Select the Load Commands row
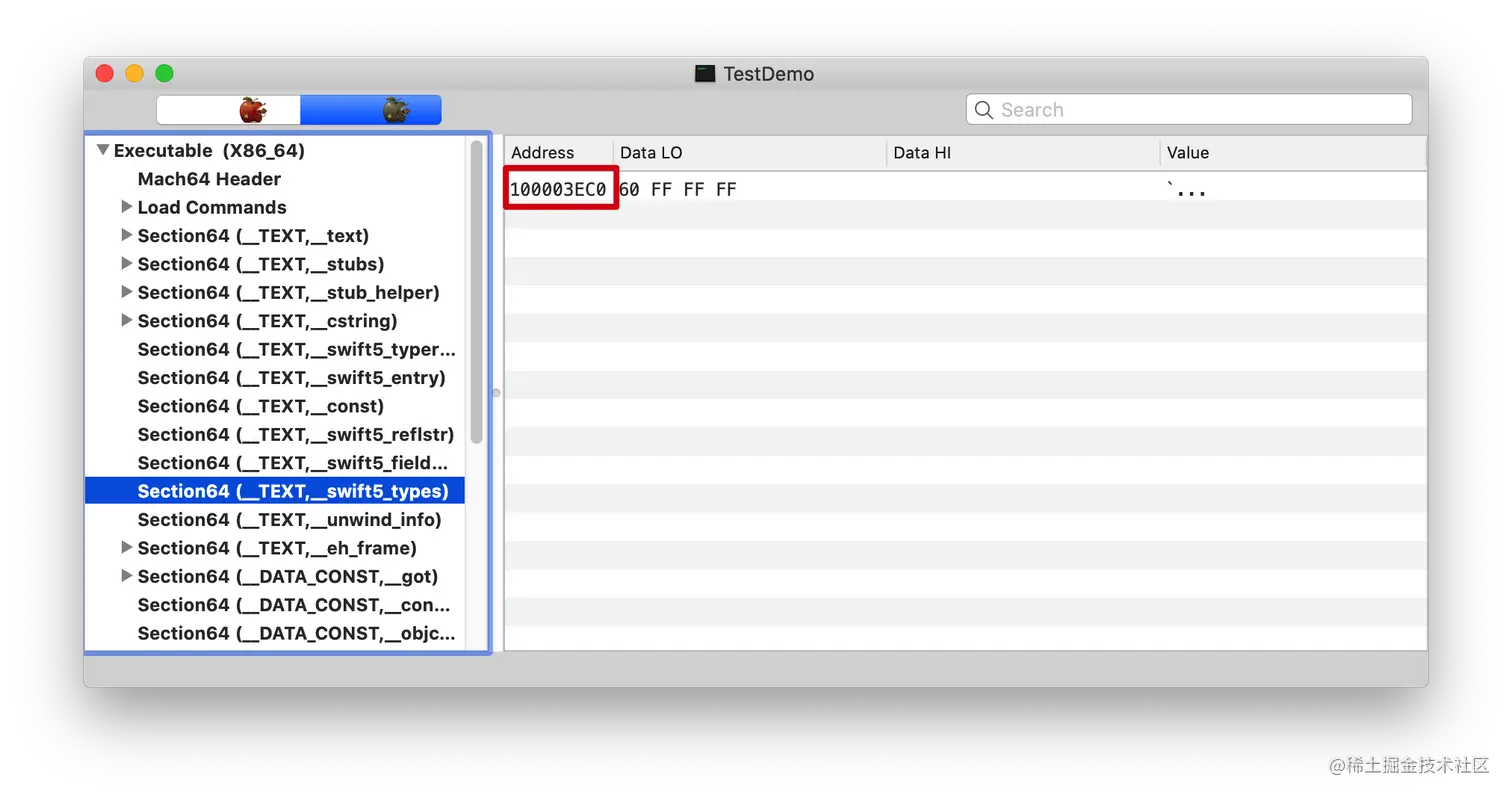 click(275, 207)
